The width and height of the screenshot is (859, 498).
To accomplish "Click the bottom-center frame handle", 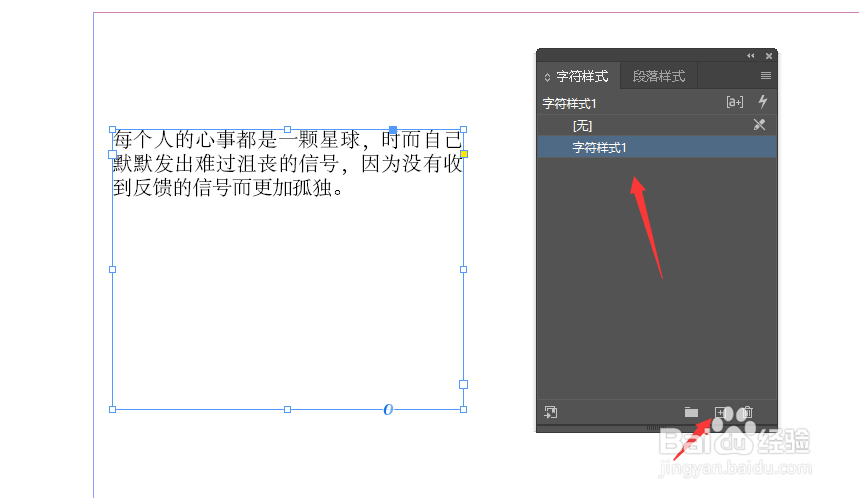I will [x=288, y=409].
